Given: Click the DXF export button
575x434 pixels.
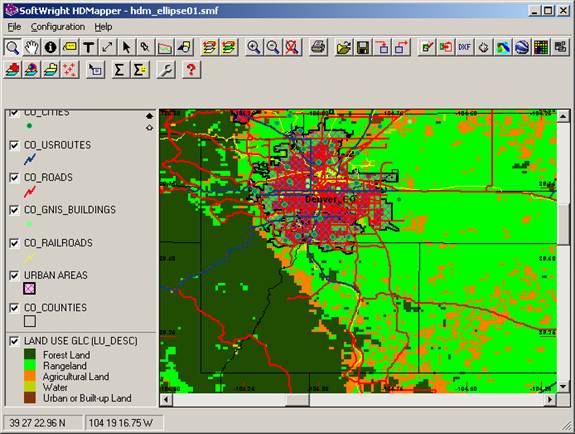Looking at the screenshot, I should 465,47.
